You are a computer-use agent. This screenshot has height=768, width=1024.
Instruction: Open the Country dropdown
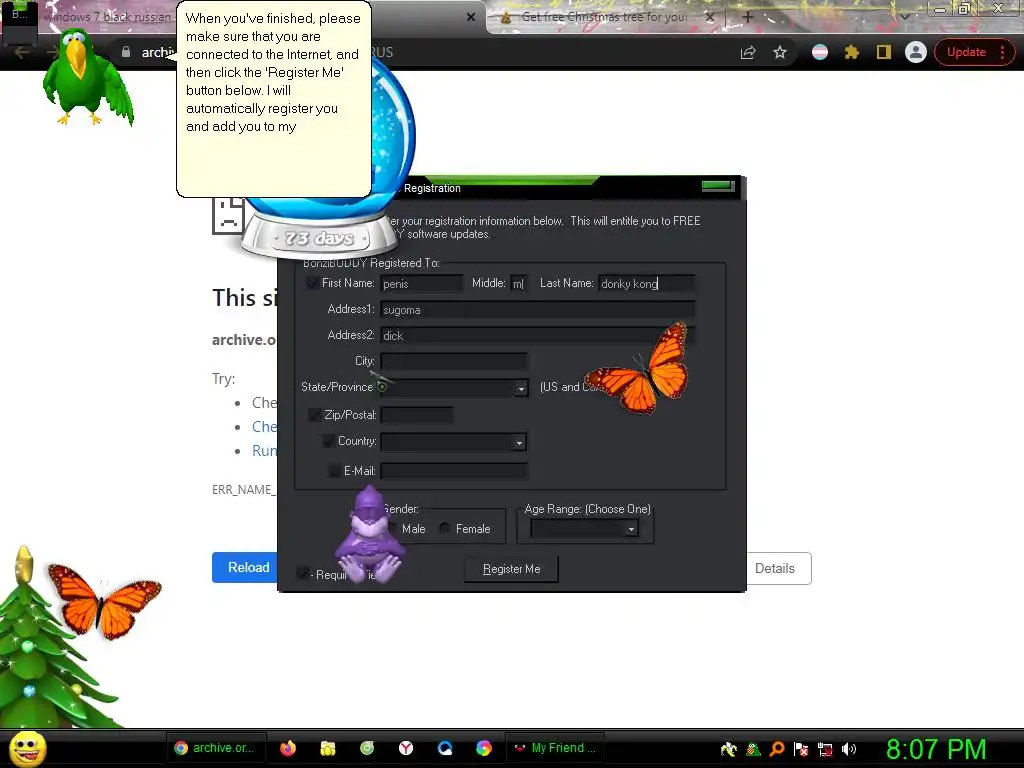[519, 443]
